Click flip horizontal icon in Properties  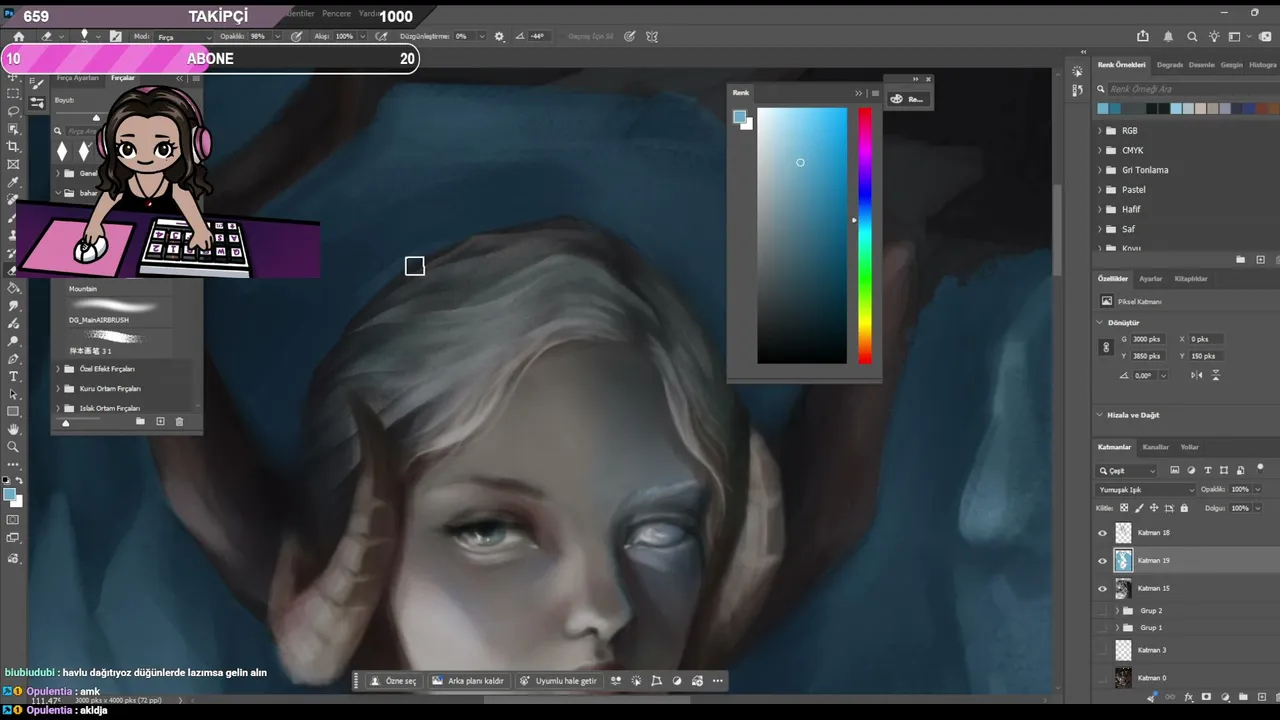(1197, 375)
